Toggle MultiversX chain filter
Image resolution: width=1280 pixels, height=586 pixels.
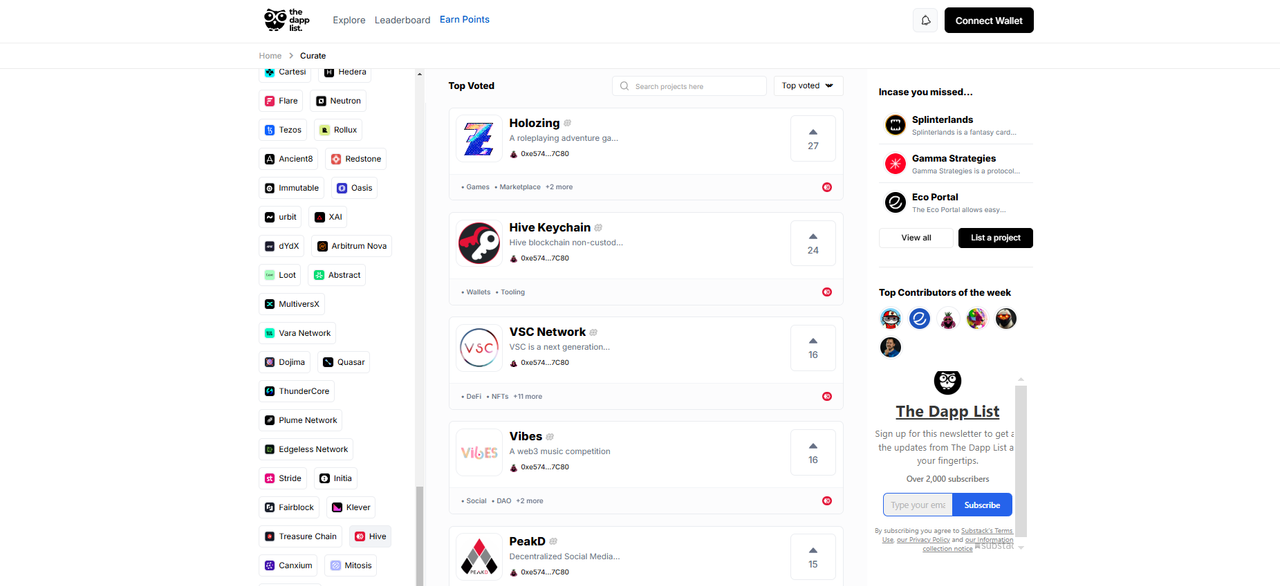(x=292, y=304)
